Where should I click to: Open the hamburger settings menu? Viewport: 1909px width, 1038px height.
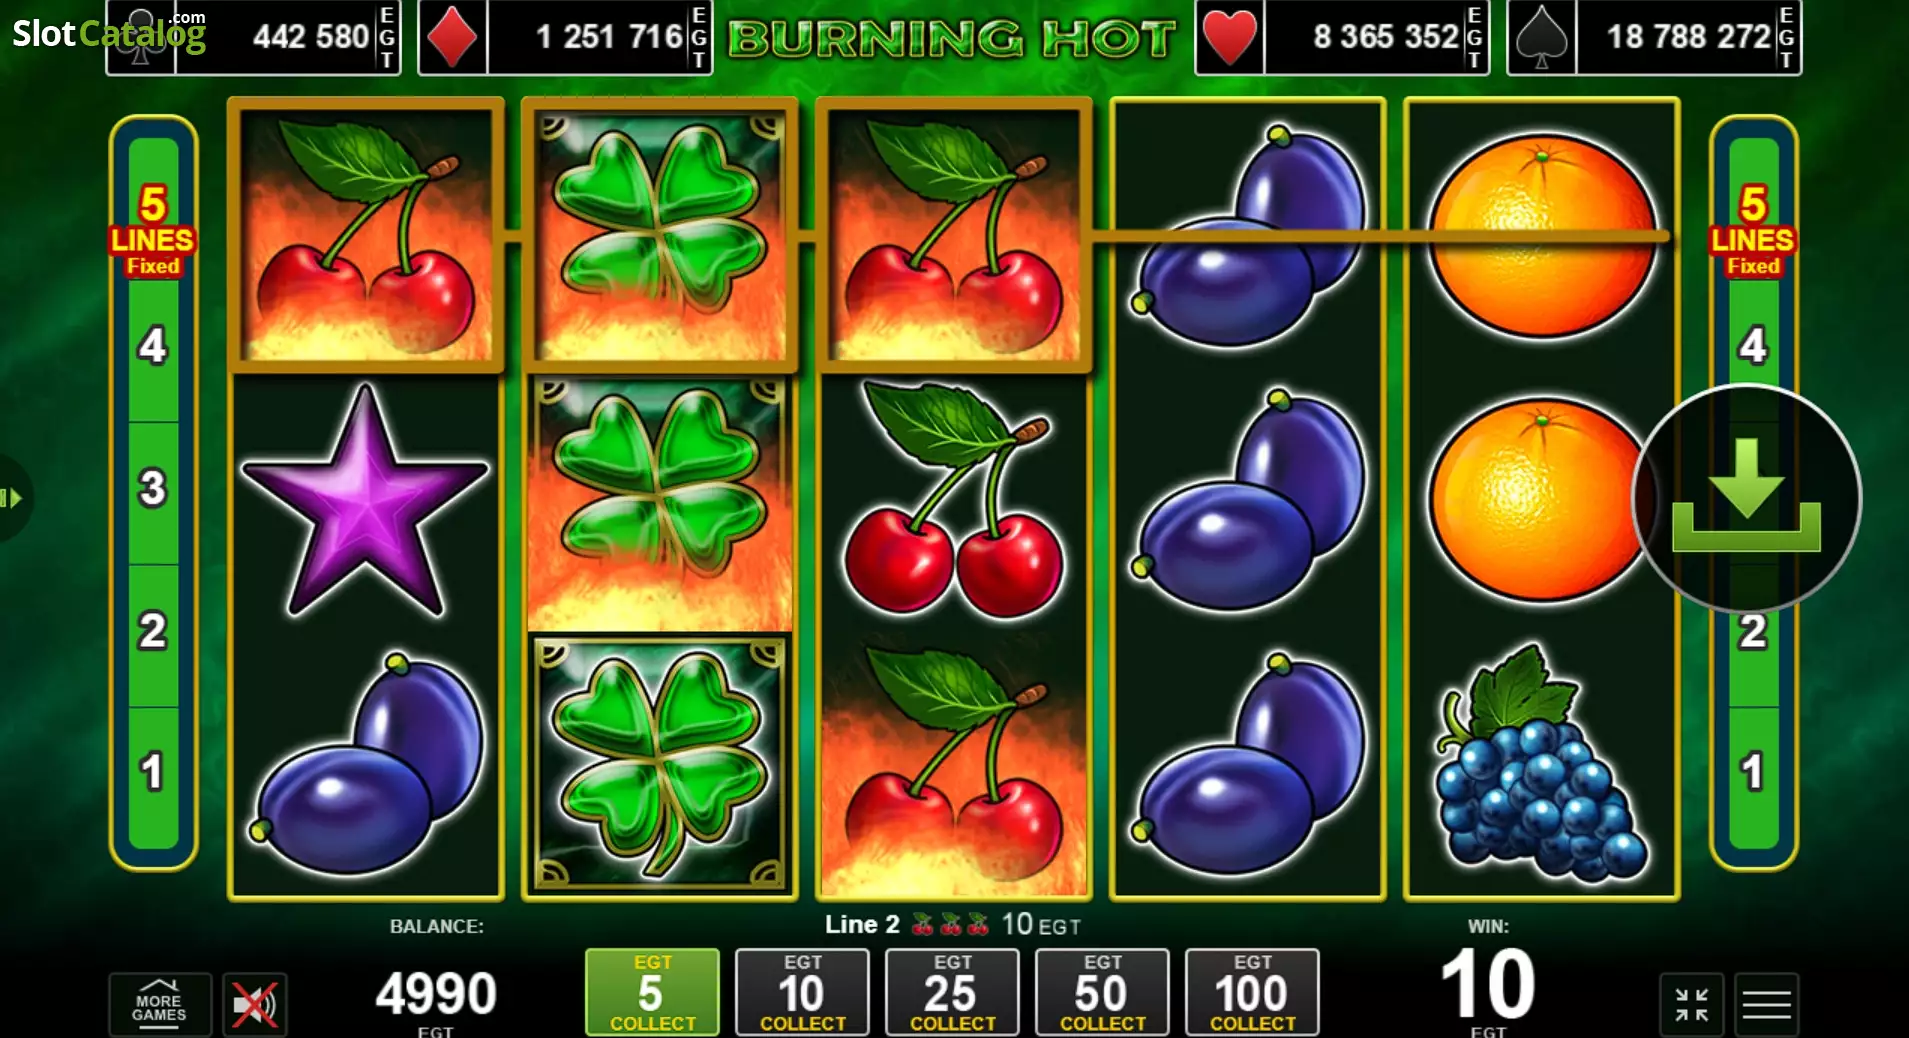point(1766,1004)
